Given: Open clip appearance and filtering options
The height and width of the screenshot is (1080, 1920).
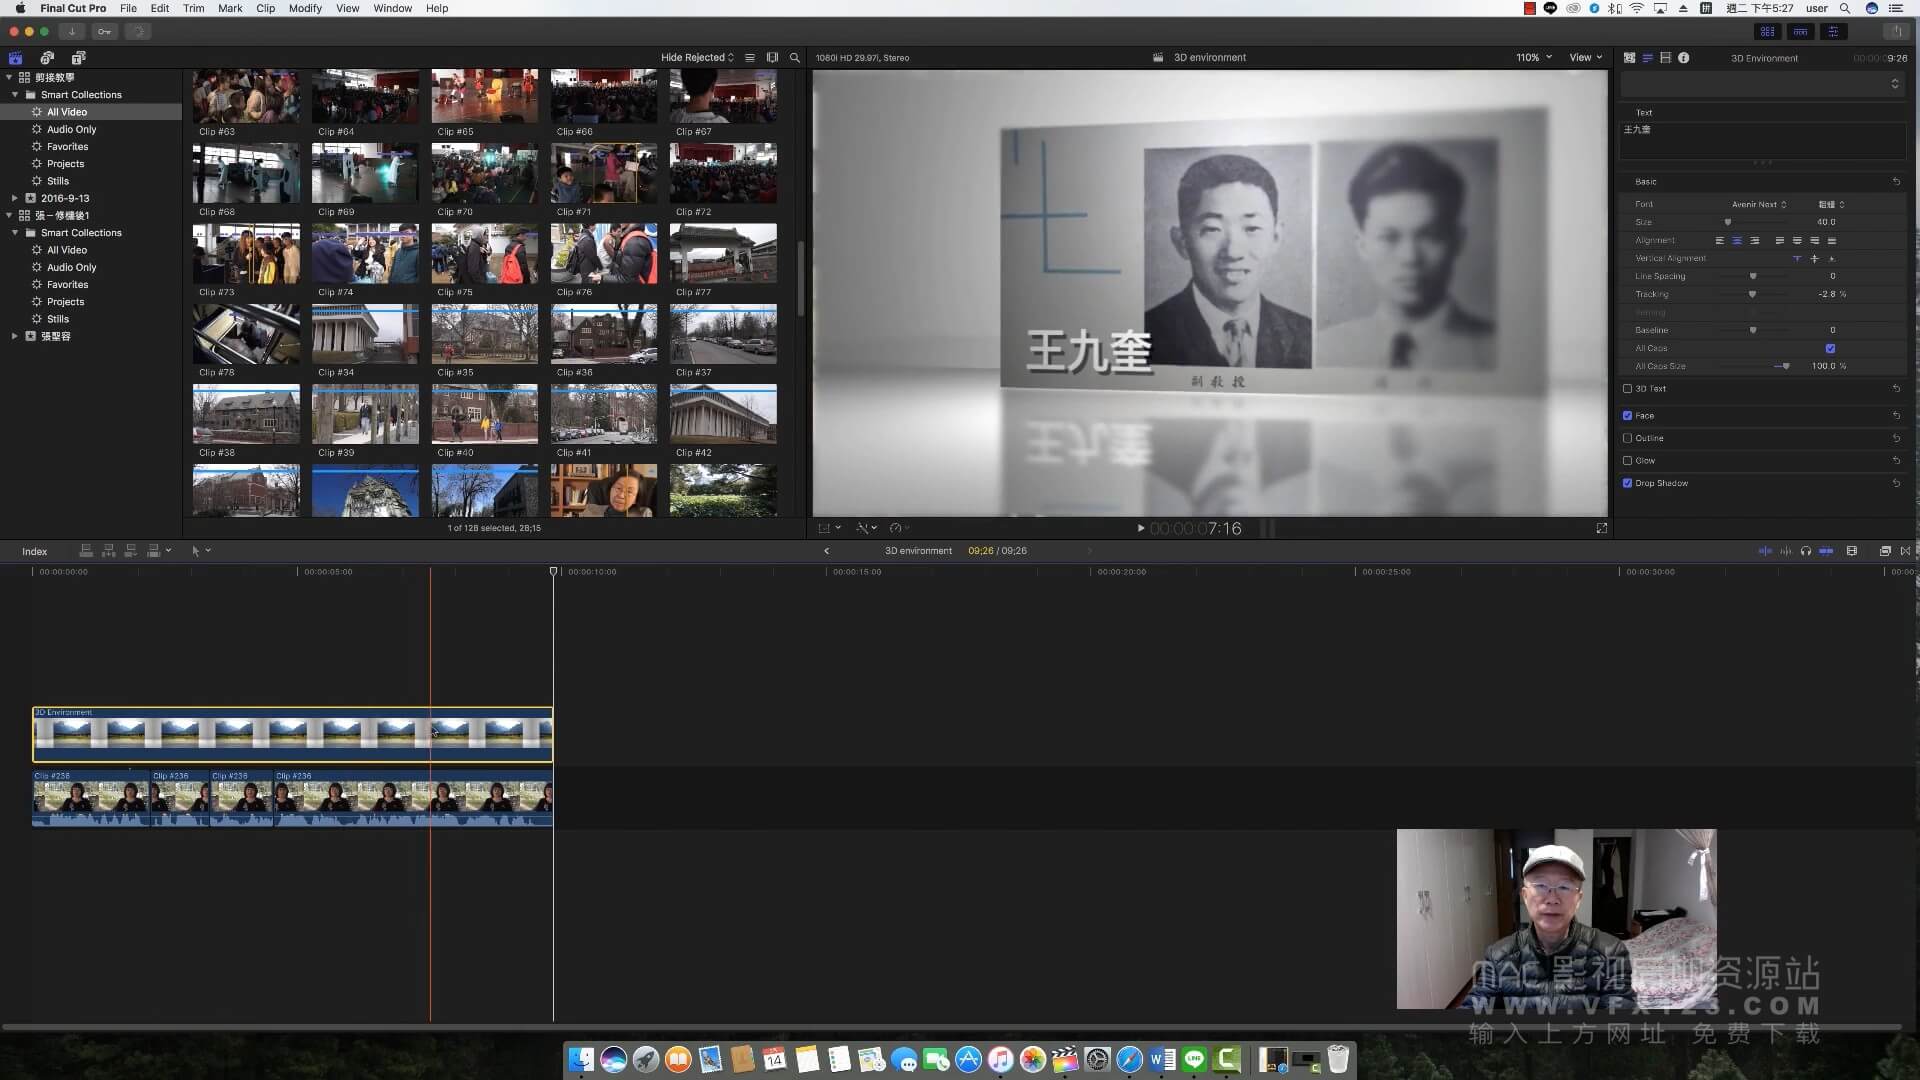Looking at the screenshot, I should 772,58.
